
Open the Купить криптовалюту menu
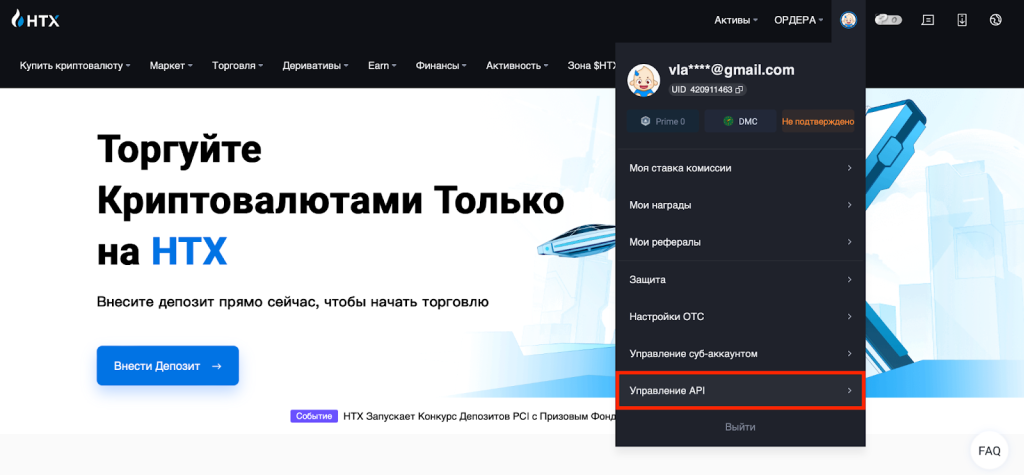[75, 65]
